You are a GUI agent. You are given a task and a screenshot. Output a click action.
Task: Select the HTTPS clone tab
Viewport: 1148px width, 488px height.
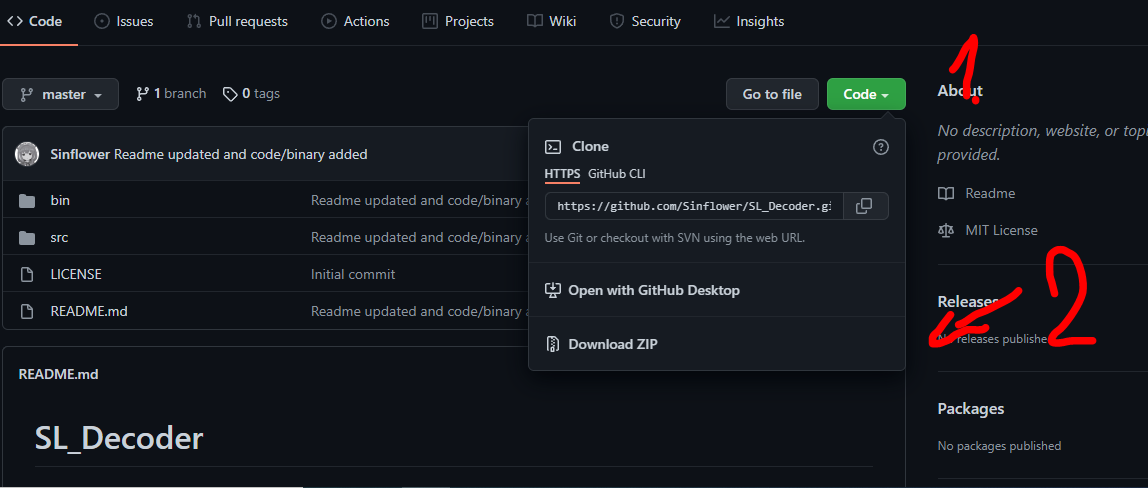pyautogui.click(x=562, y=174)
